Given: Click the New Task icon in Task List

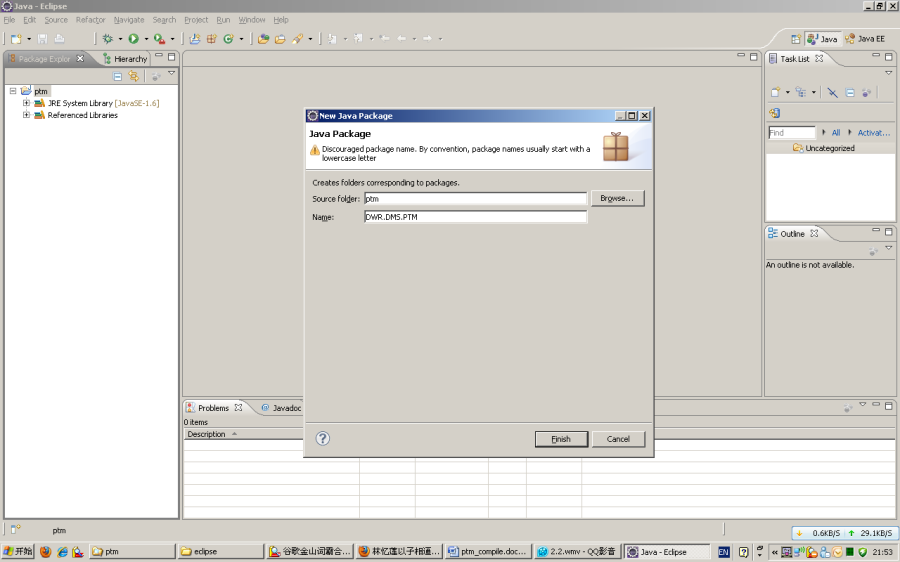Looking at the screenshot, I should point(775,92).
